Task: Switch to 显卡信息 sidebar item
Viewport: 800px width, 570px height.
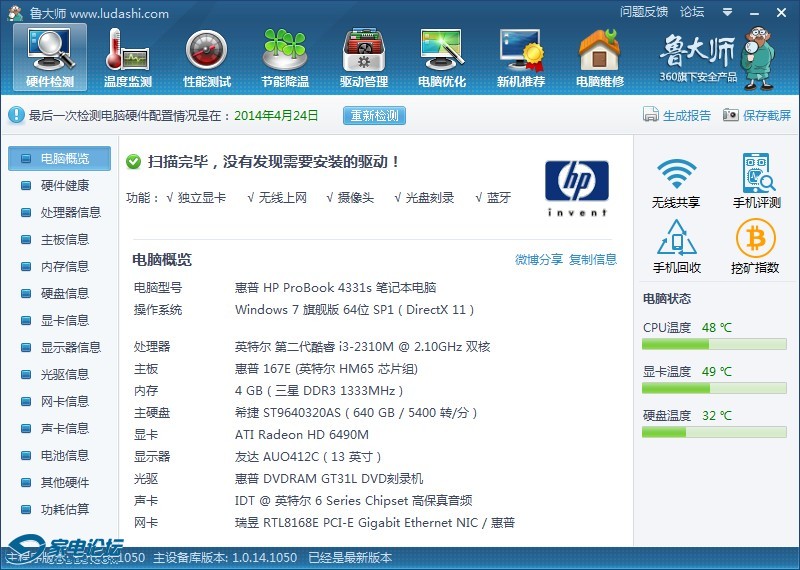Action: click(x=64, y=320)
